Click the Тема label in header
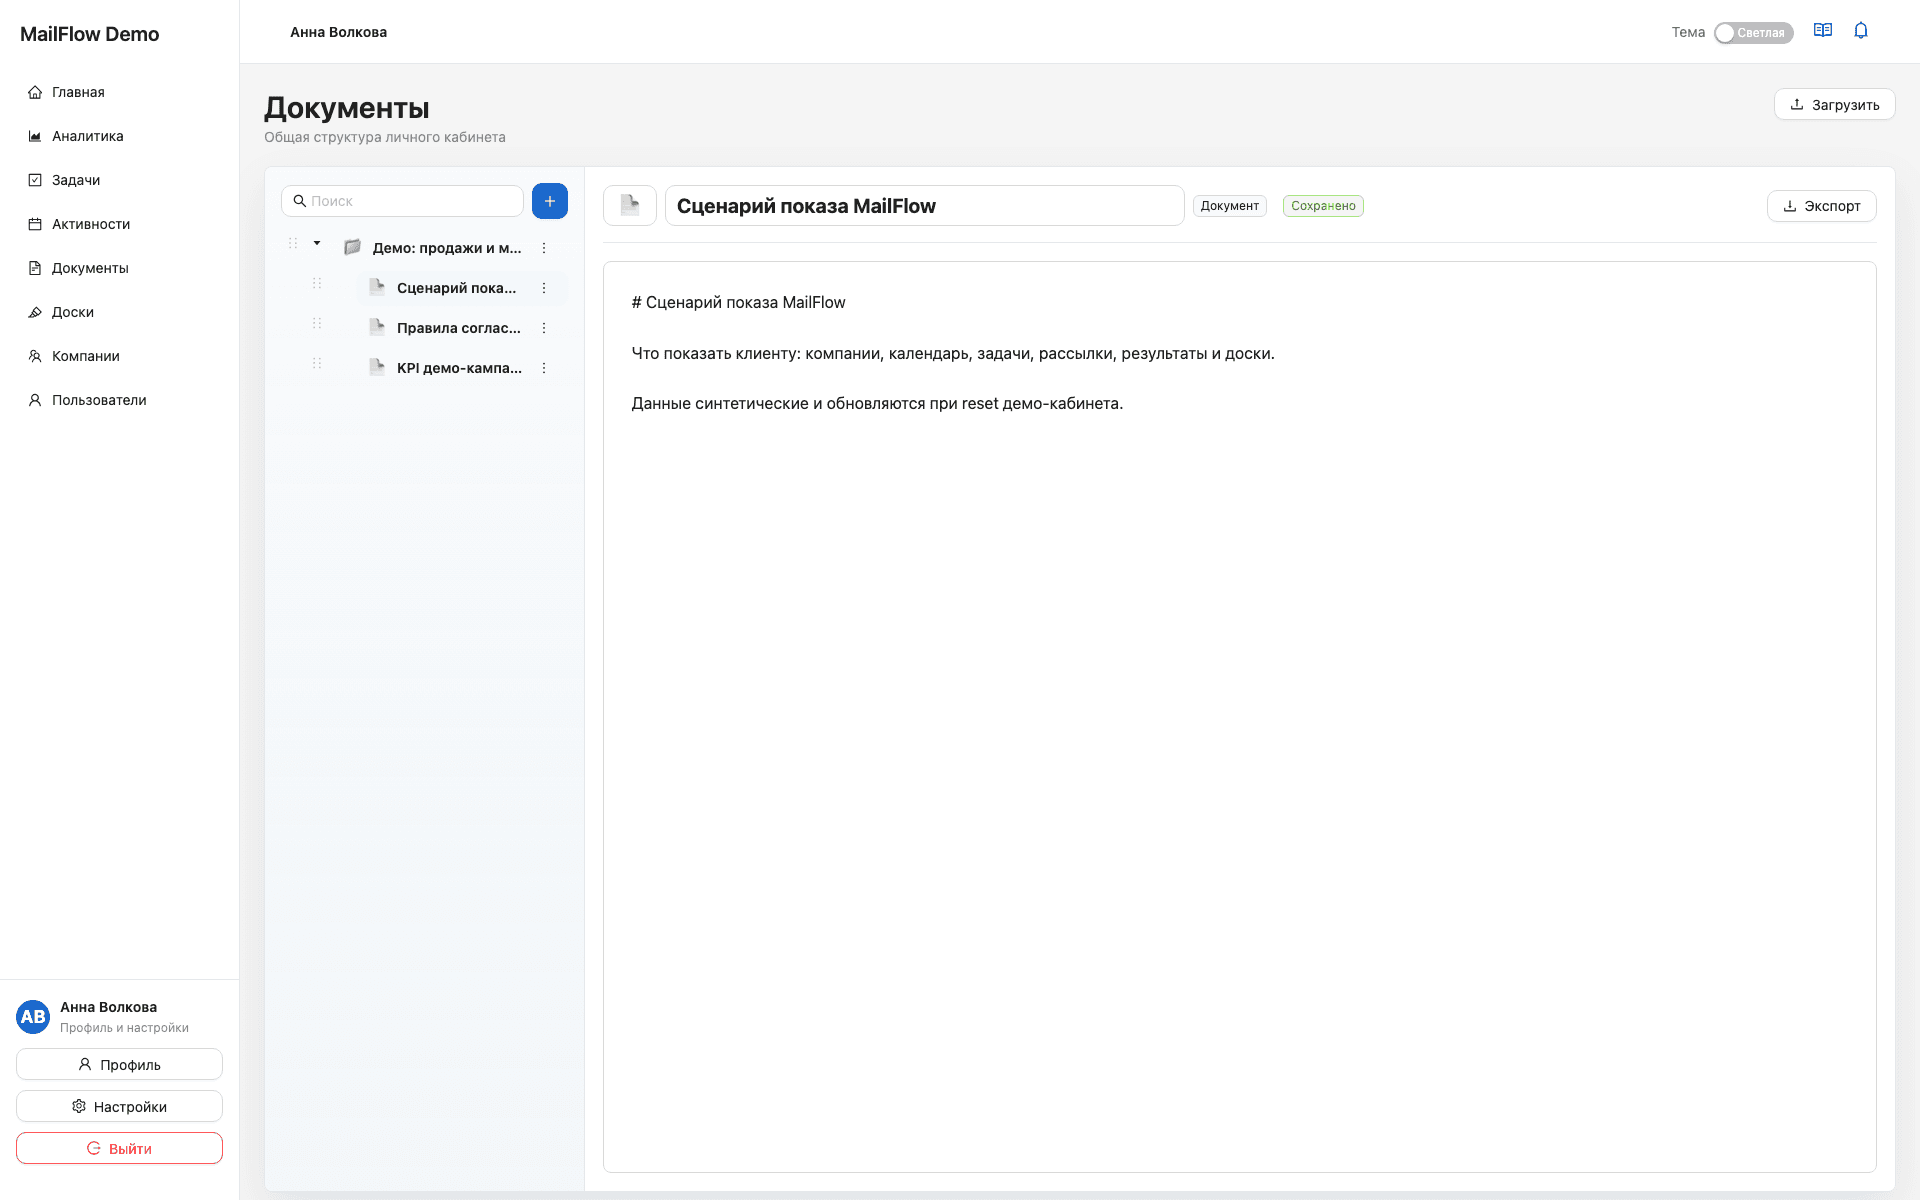 click(x=1688, y=32)
